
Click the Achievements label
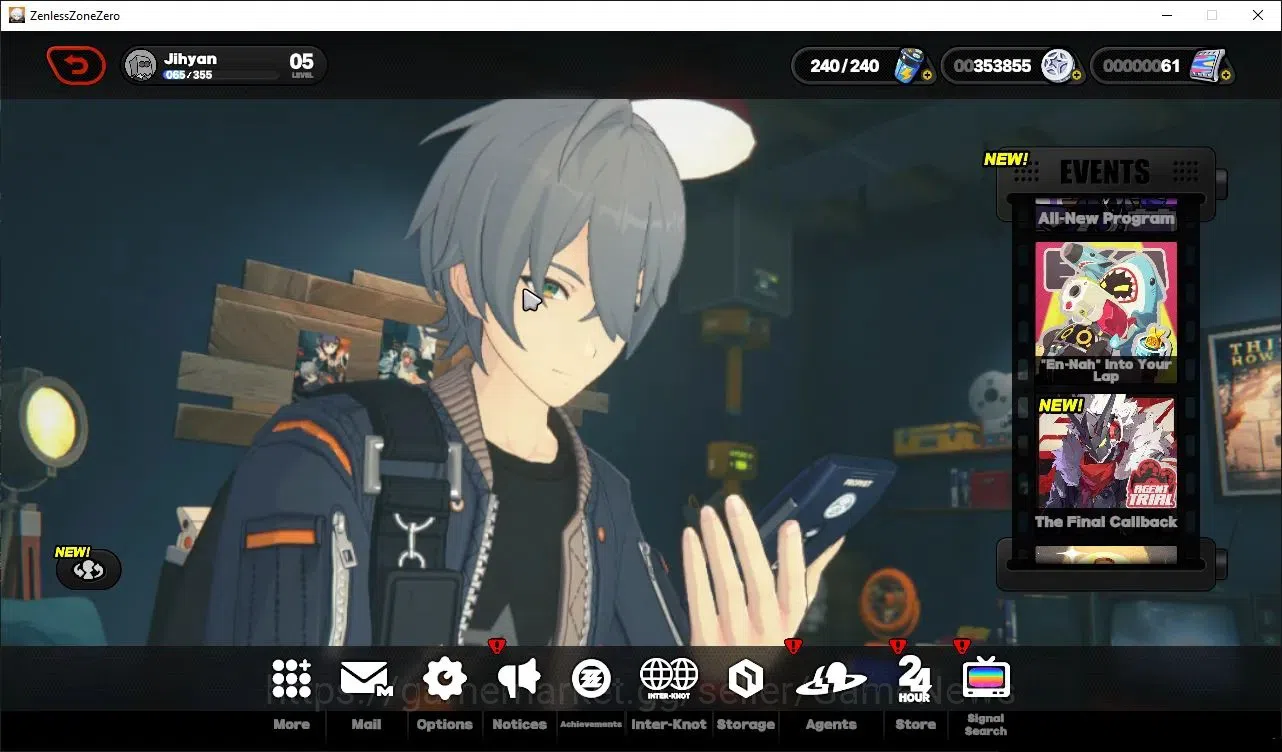point(591,724)
